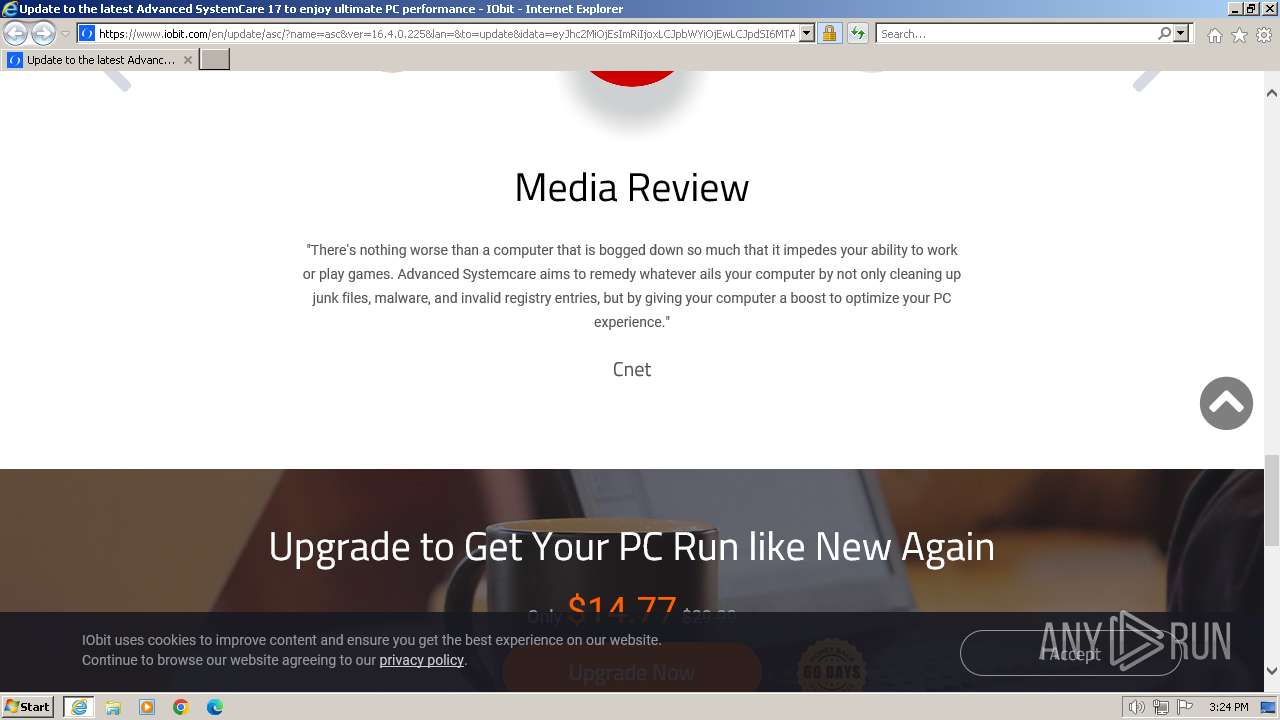Click the 60 Days guarantee badge
Screen dimensions: 1280x720
click(832, 668)
